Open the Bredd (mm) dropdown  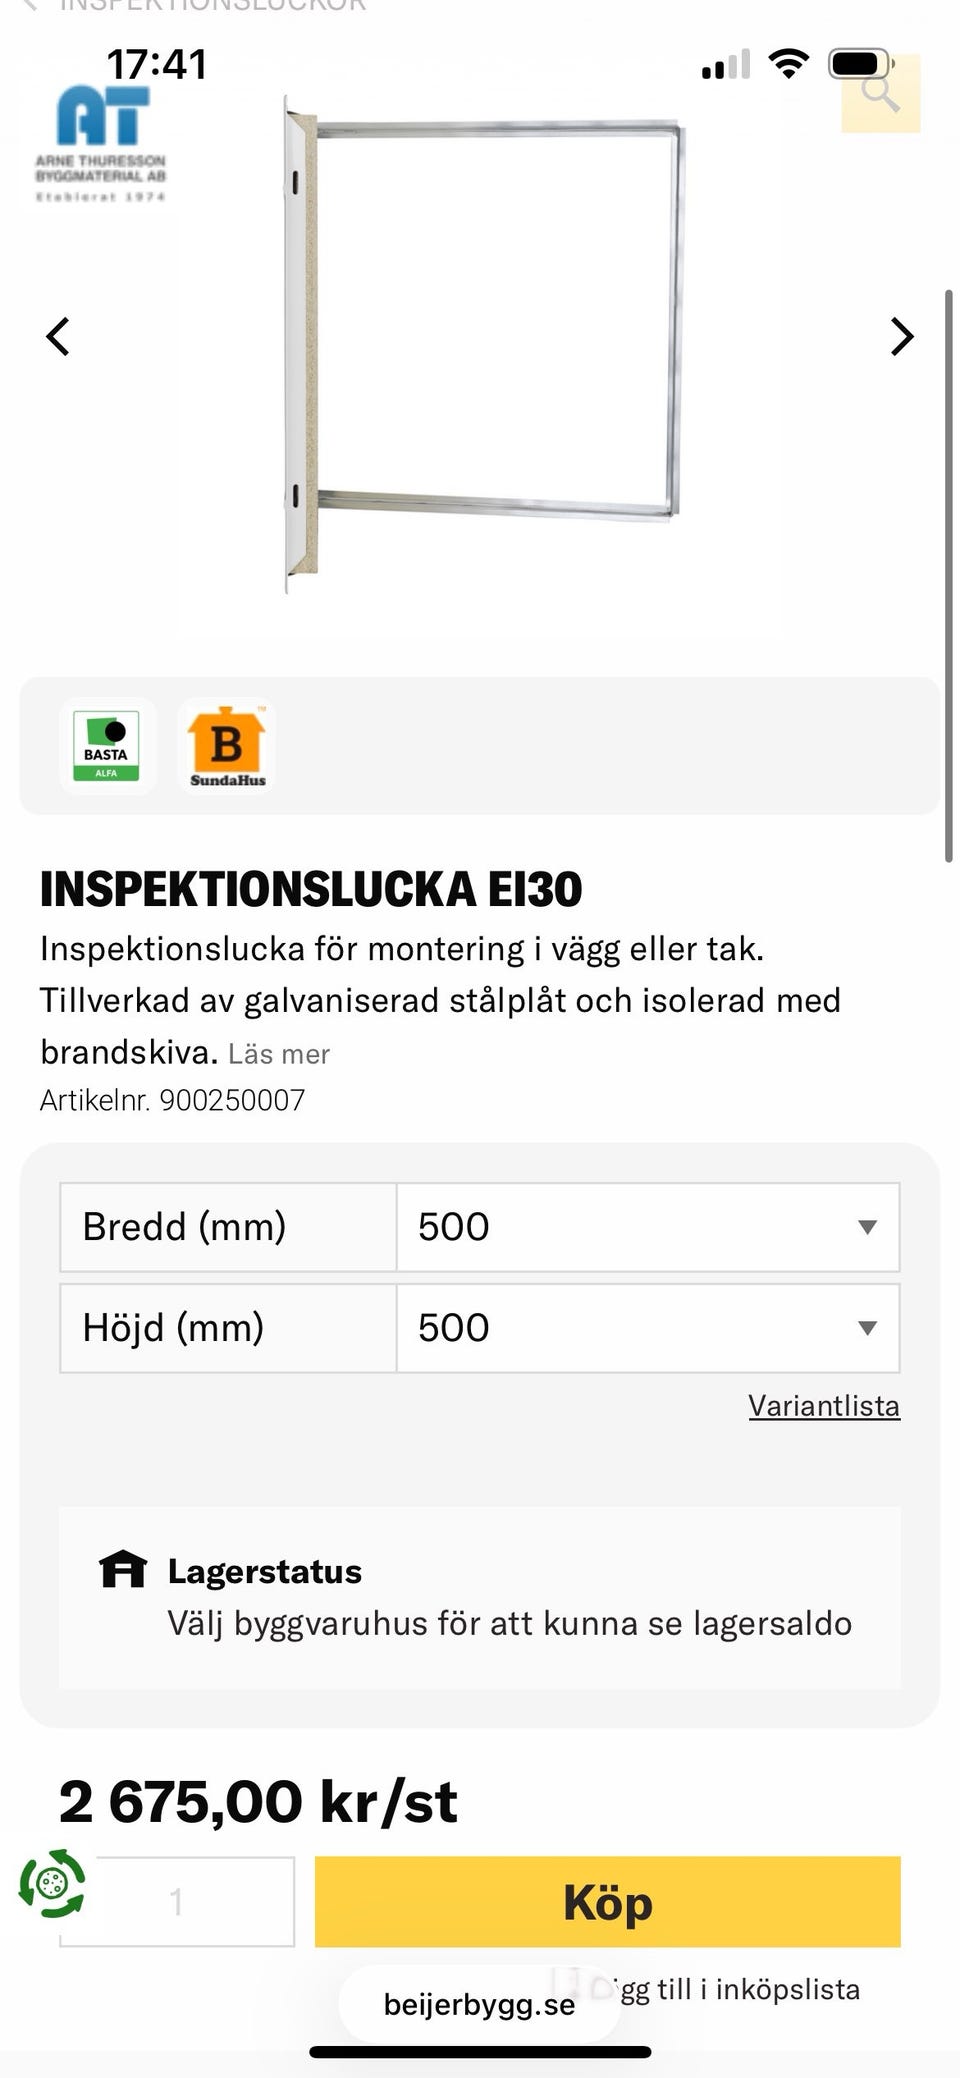click(x=647, y=1227)
